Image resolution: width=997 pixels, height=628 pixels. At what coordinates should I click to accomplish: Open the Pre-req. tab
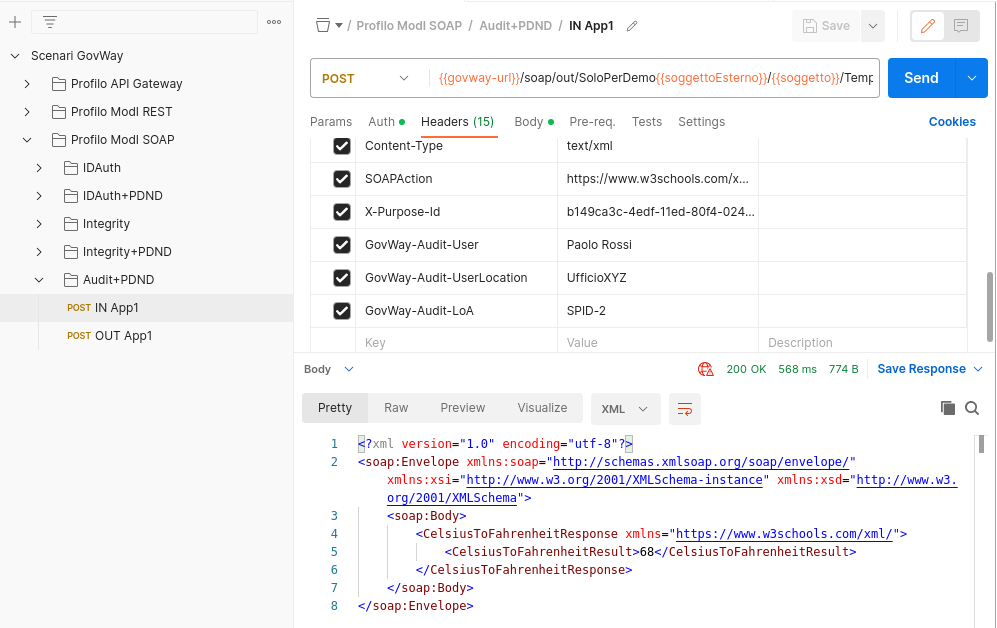(592, 121)
